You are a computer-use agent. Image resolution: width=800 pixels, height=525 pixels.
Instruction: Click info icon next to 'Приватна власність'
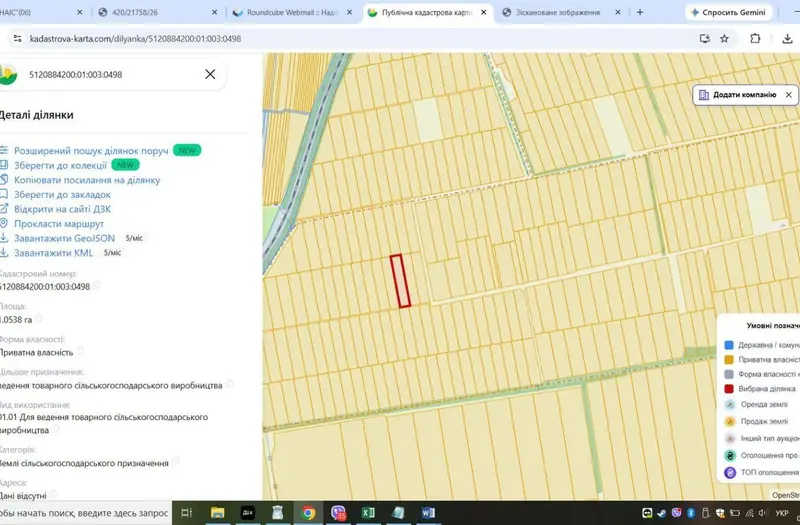point(80,352)
